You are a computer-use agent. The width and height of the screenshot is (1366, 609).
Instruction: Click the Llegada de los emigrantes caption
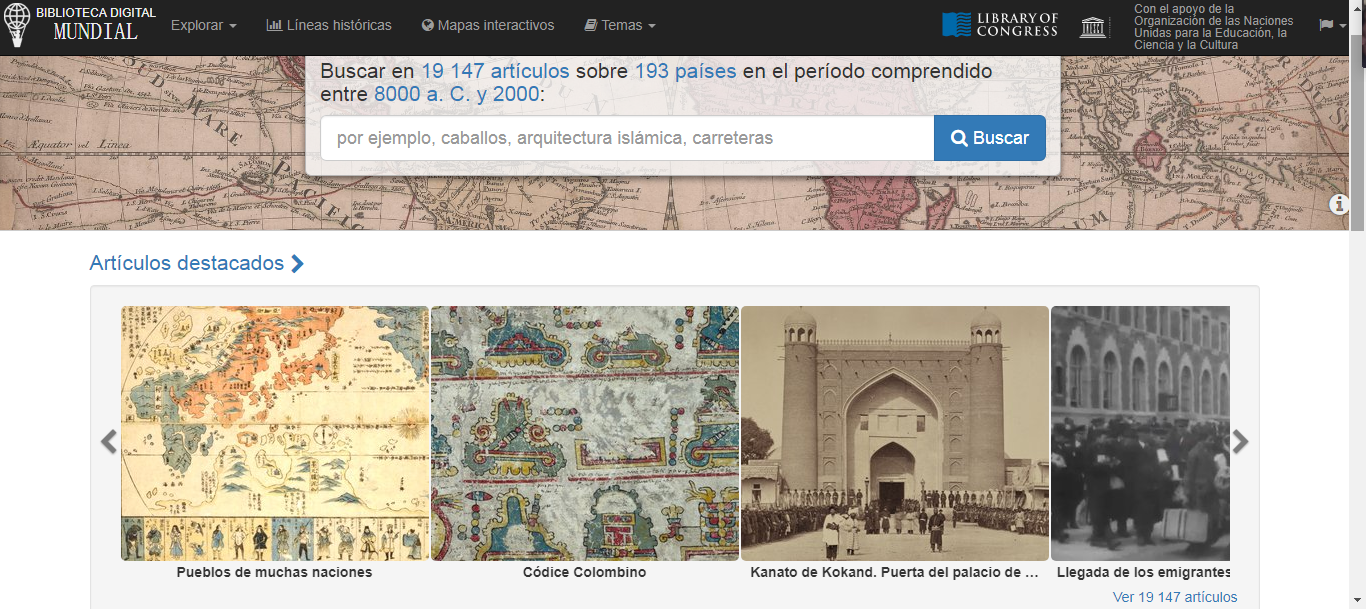pyautogui.click(x=1144, y=572)
